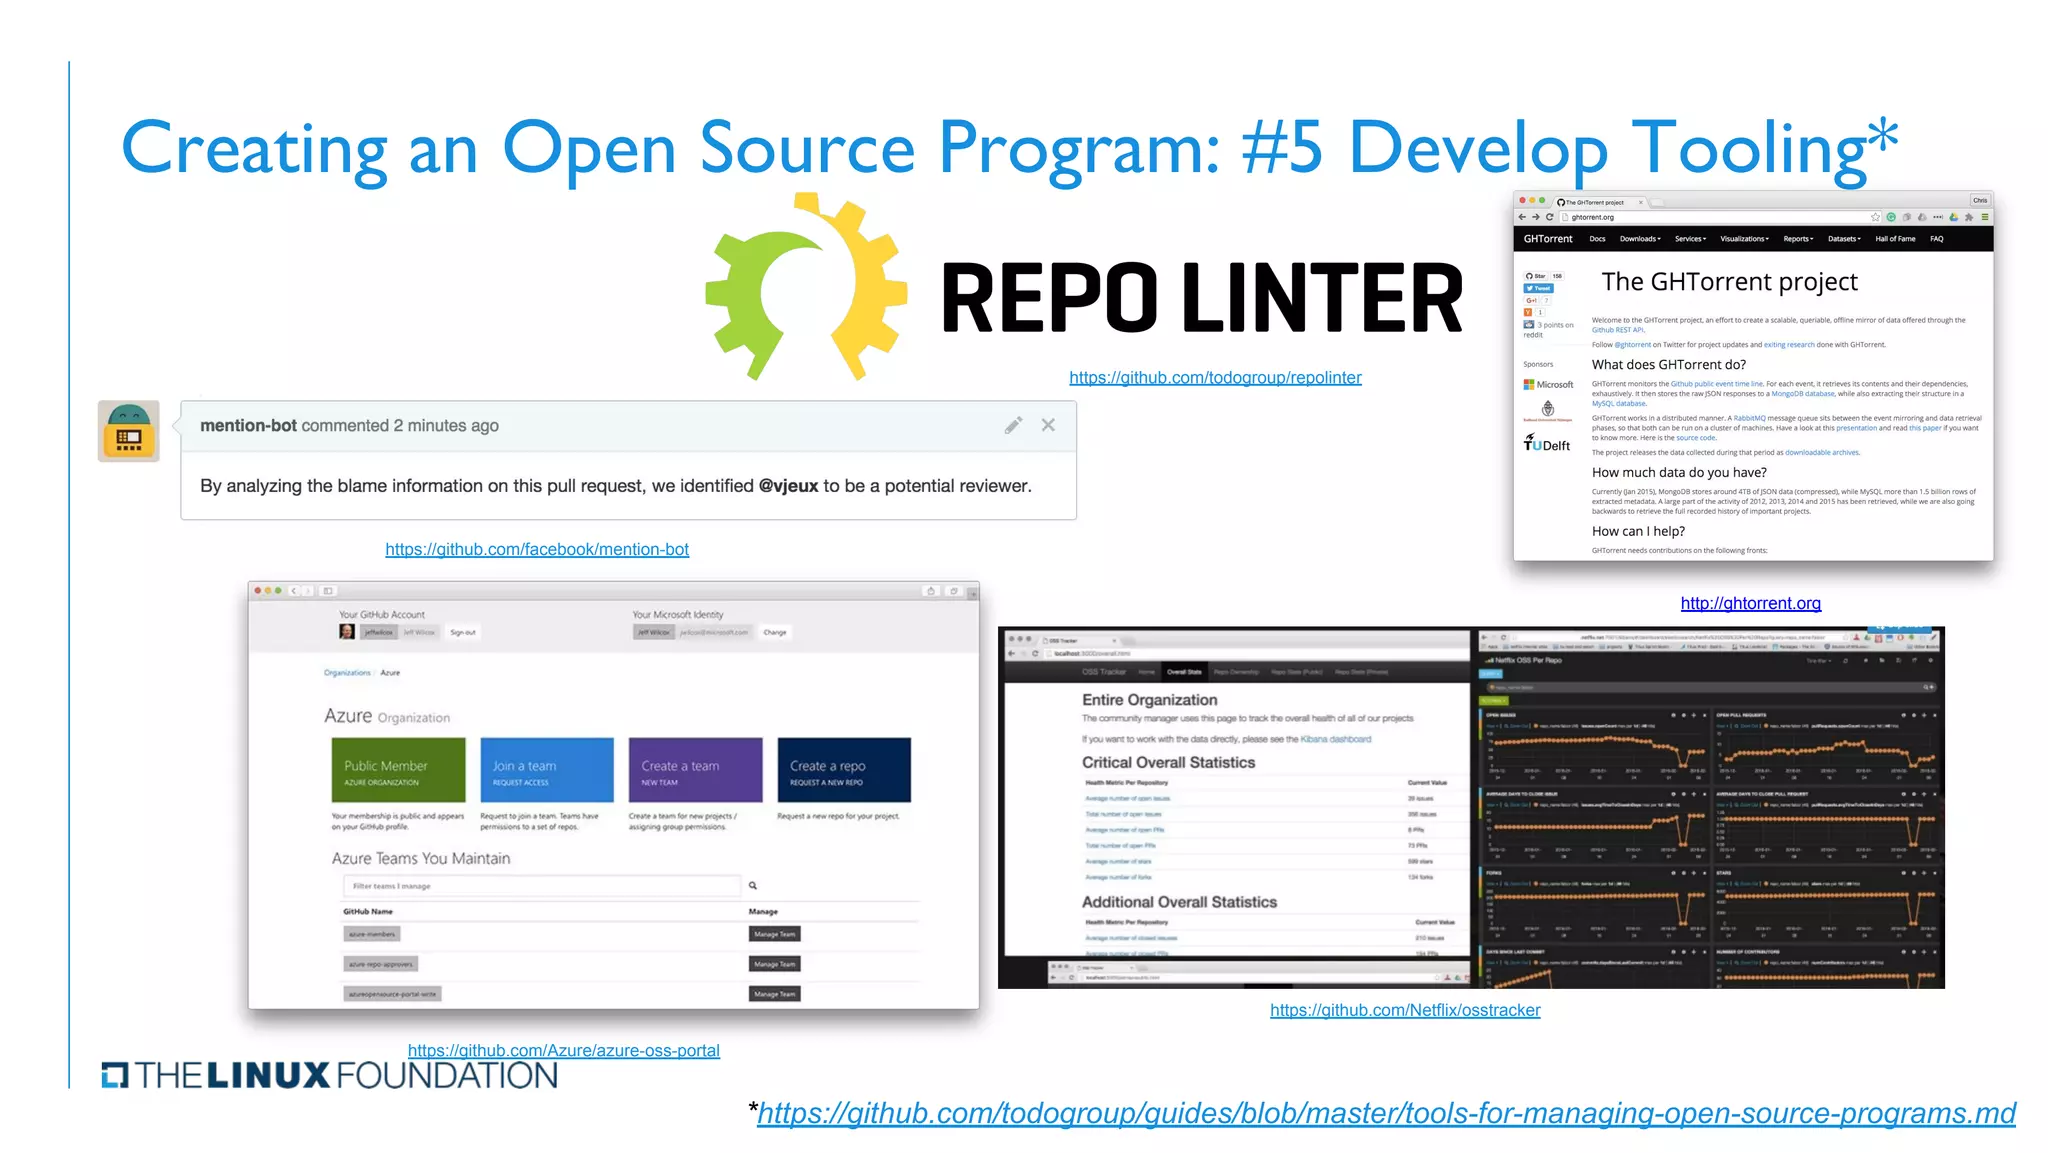Click browser back arrow in GHTorrent window

(x=1523, y=217)
